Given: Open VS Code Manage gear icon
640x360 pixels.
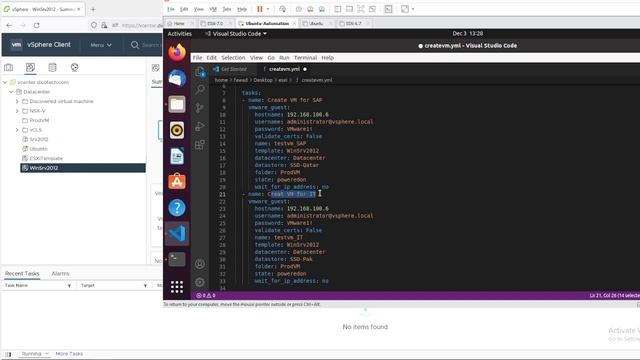Looking at the screenshot, I should click(x=200, y=282).
